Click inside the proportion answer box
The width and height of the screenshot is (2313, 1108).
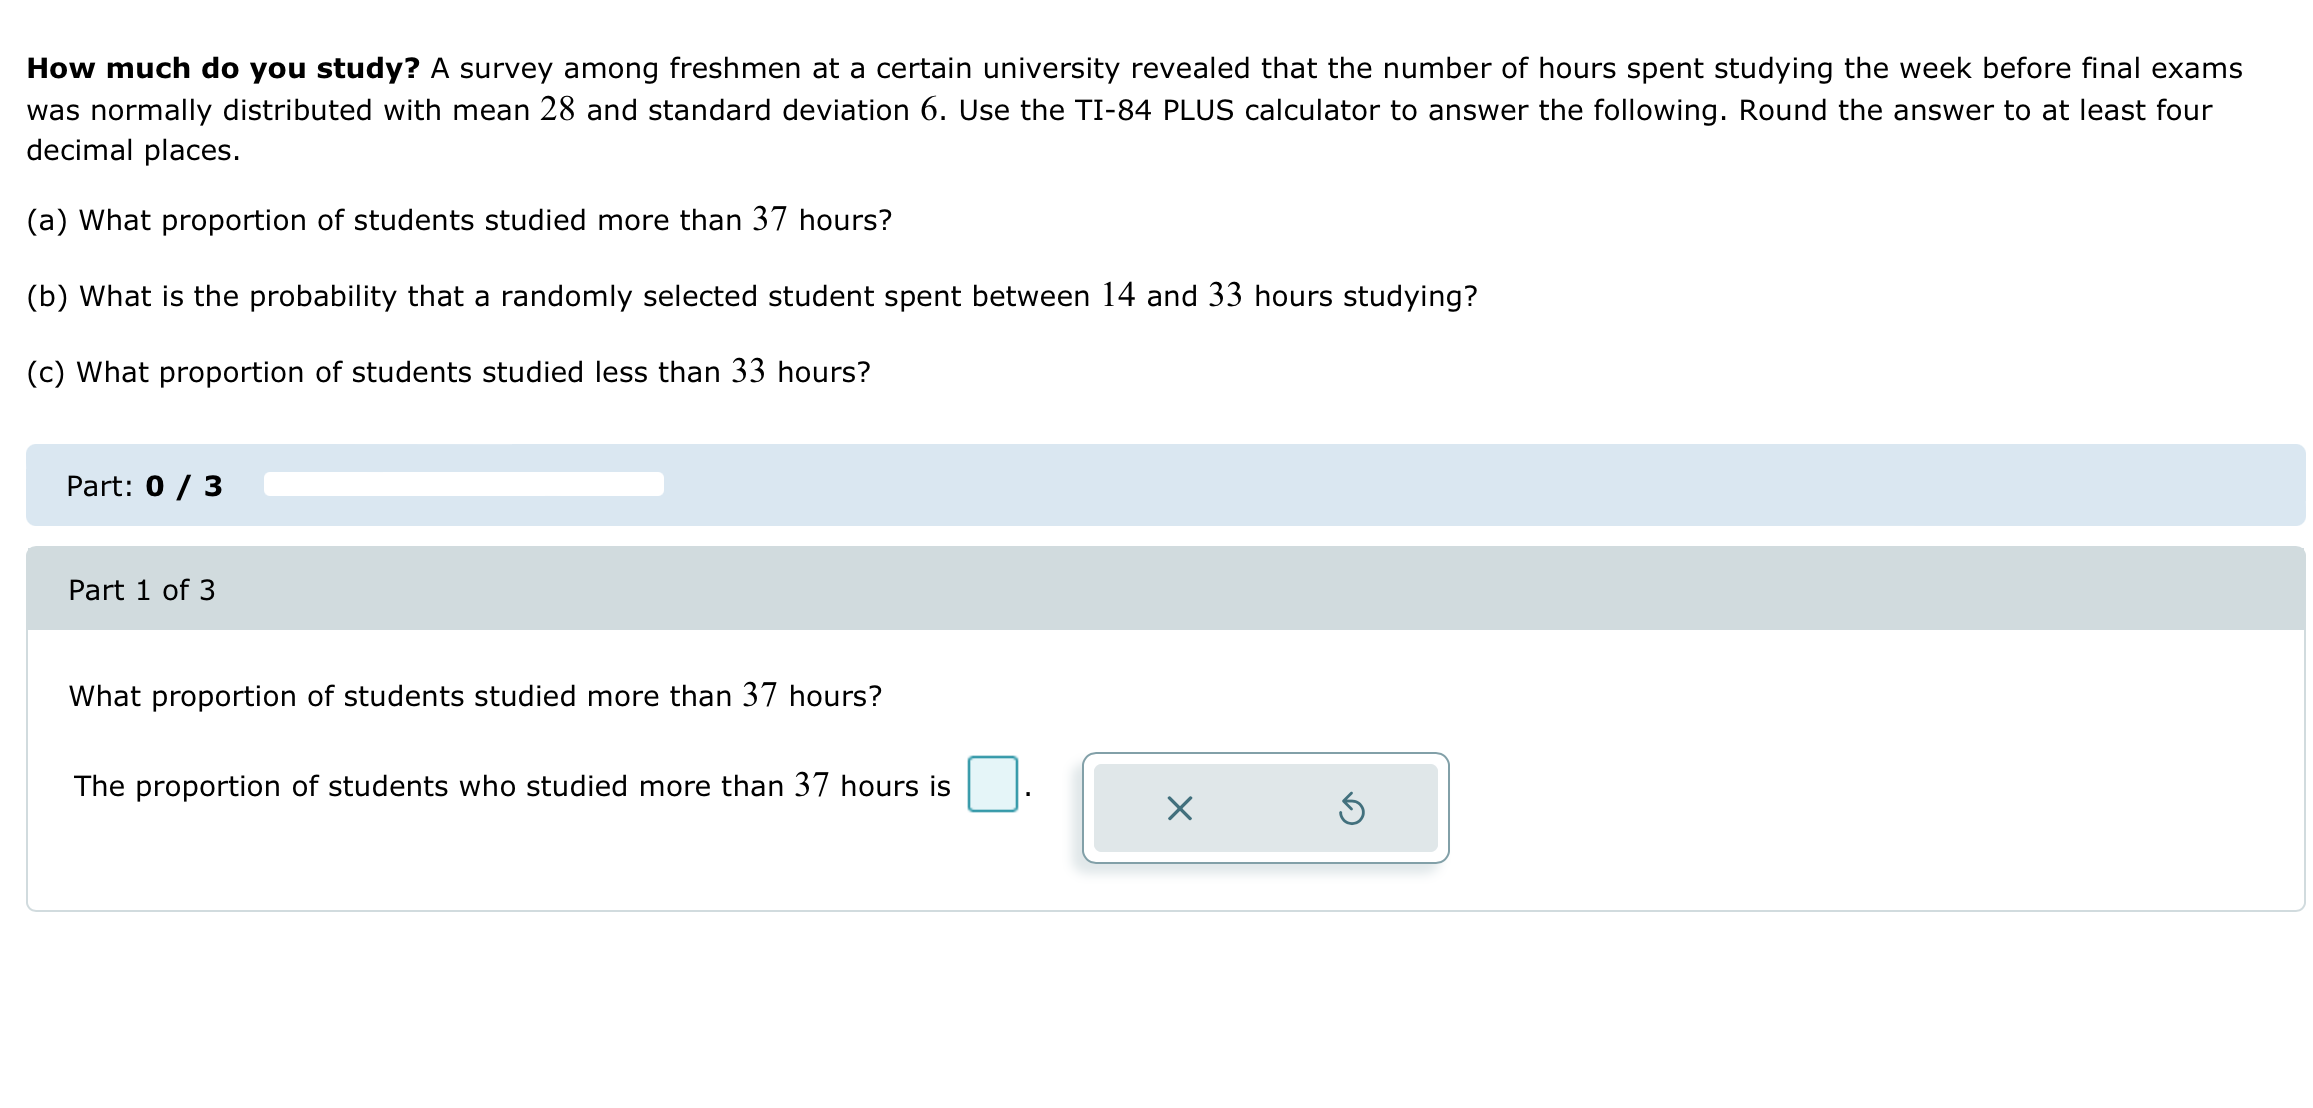click(992, 784)
